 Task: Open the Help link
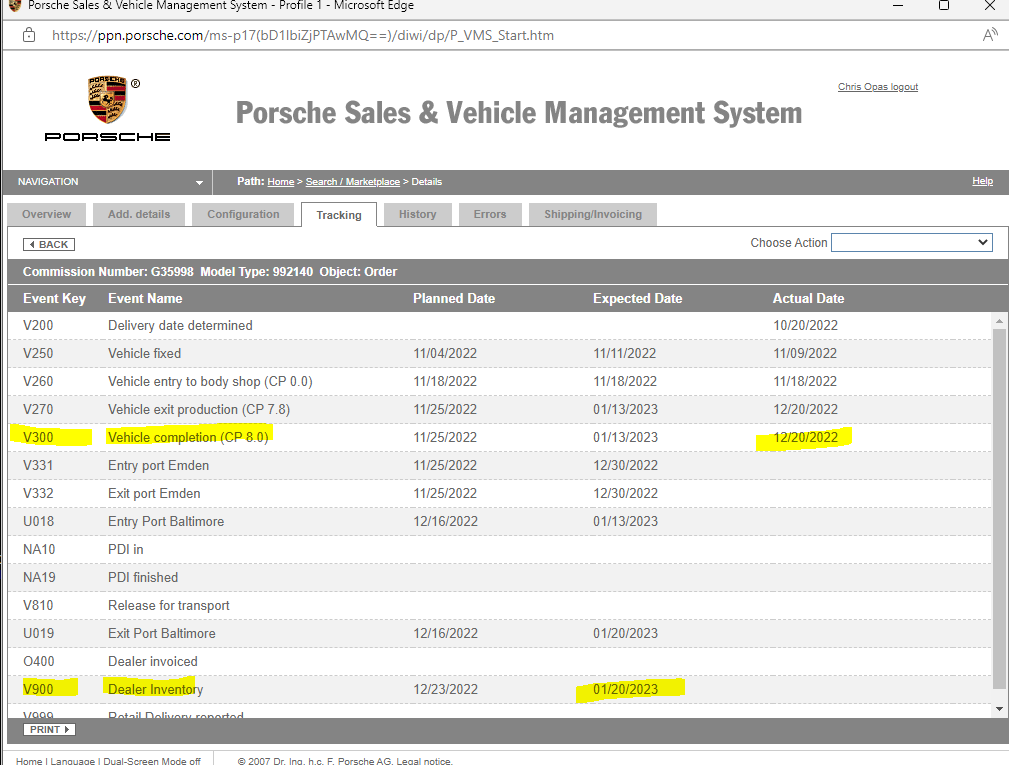[982, 181]
